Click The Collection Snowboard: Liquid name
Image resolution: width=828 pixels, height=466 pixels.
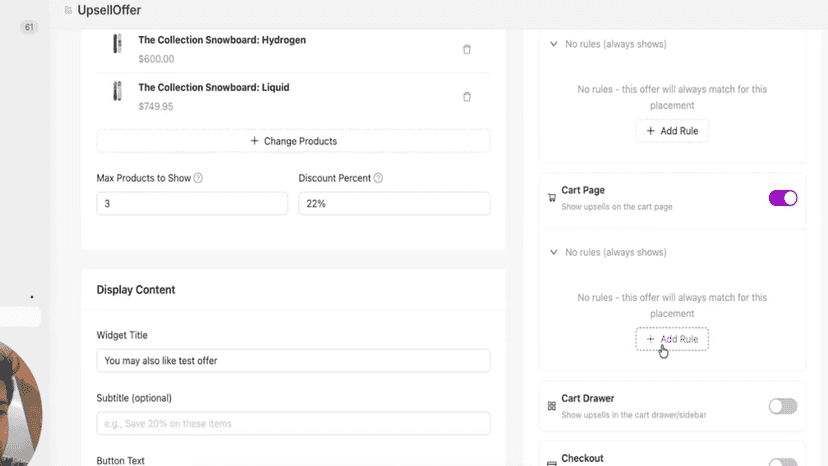pos(214,88)
